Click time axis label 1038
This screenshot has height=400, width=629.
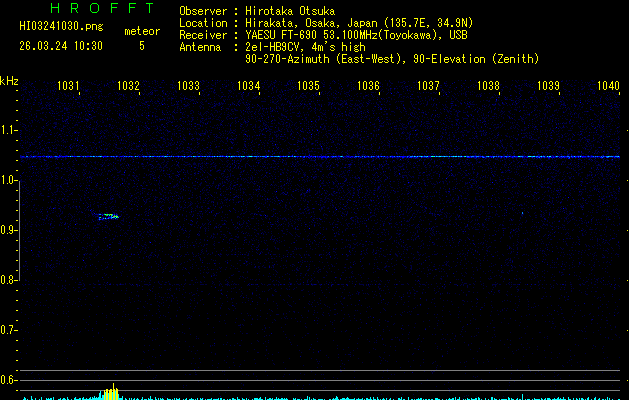(x=488, y=85)
